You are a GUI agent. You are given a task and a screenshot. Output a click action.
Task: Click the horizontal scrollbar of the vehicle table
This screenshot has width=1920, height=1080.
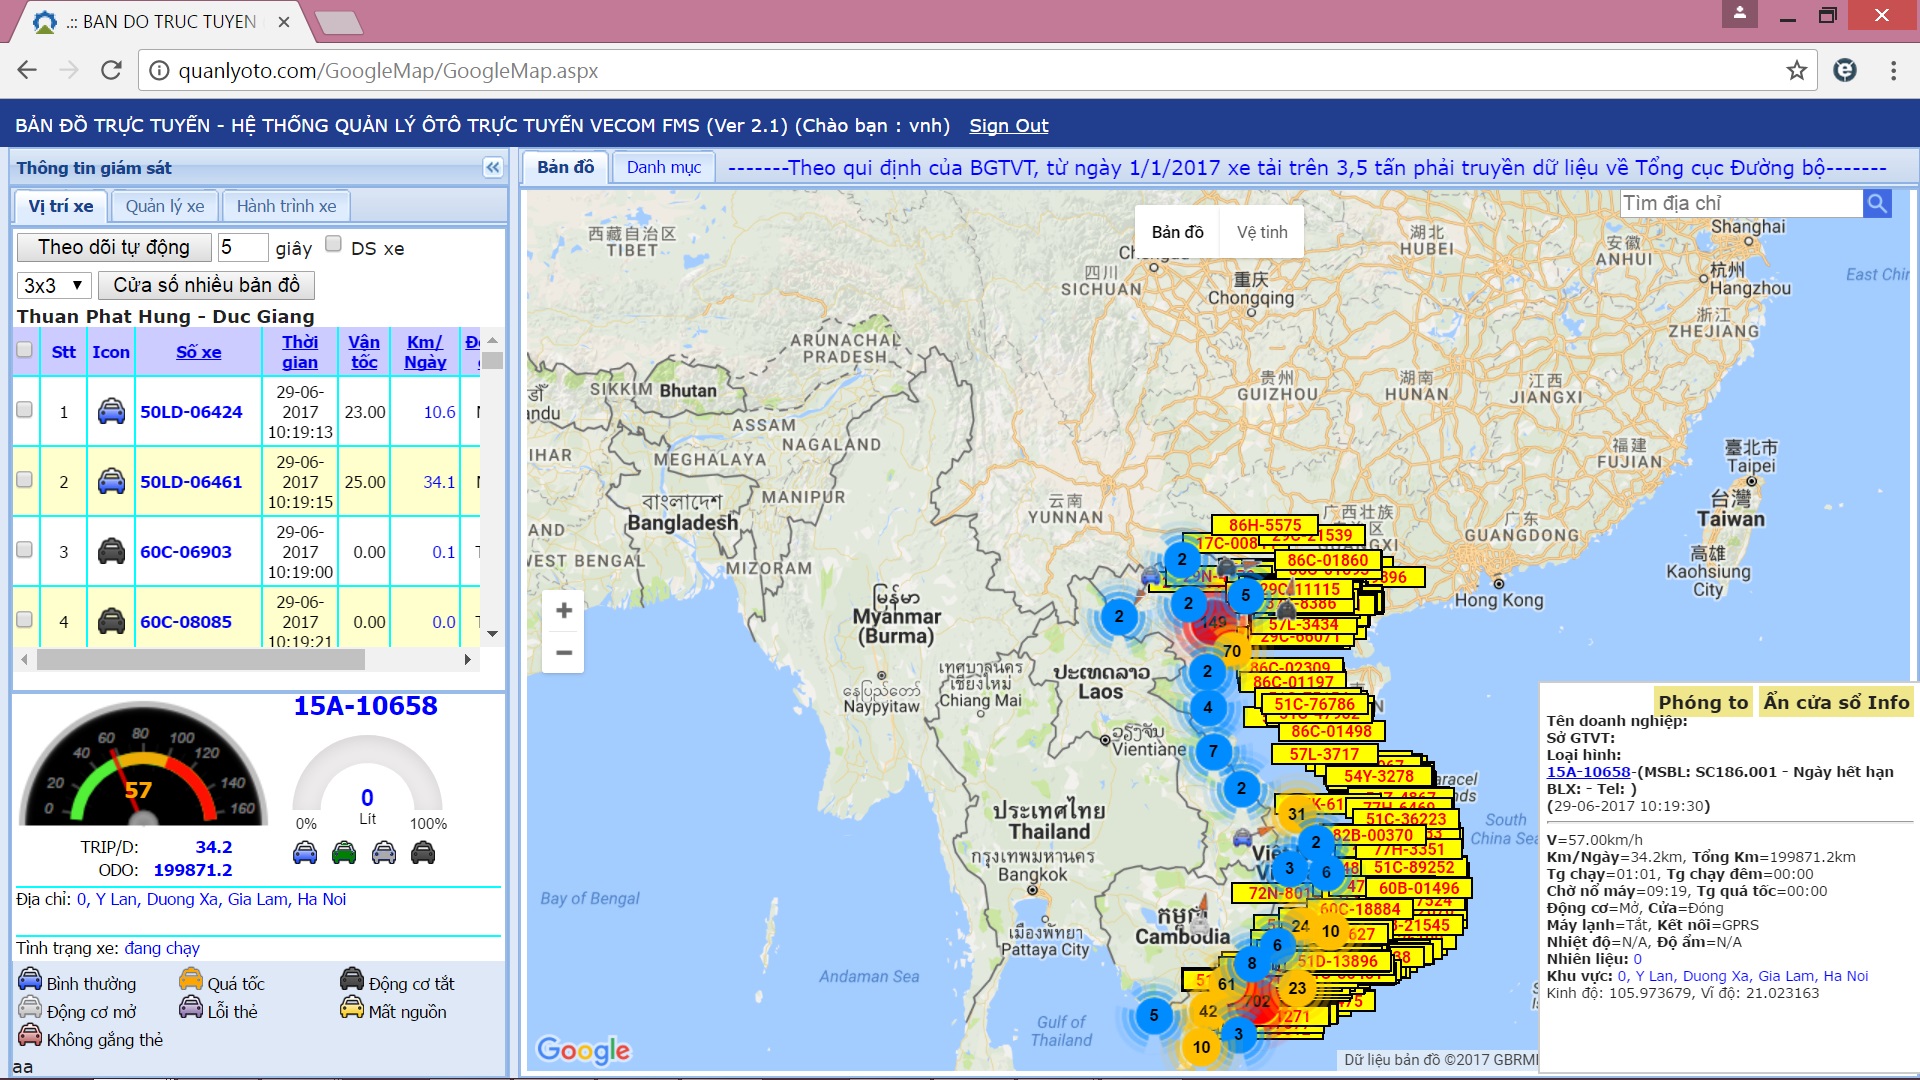point(201,660)
